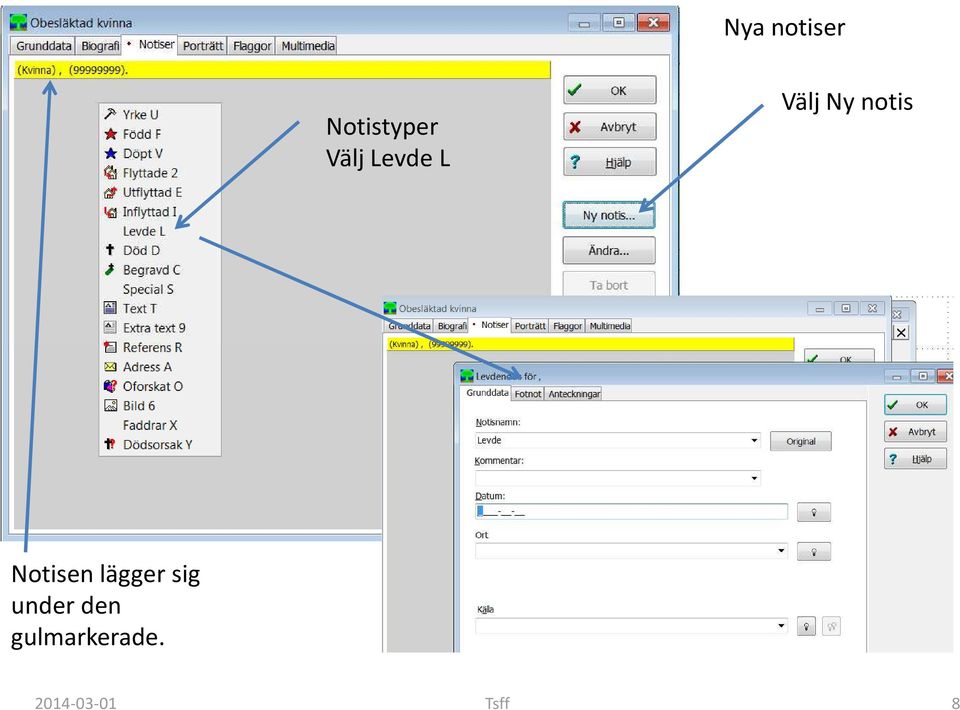
Task: Select the yellow (Kvinna), (99999999) row
Action: (283, 70)
